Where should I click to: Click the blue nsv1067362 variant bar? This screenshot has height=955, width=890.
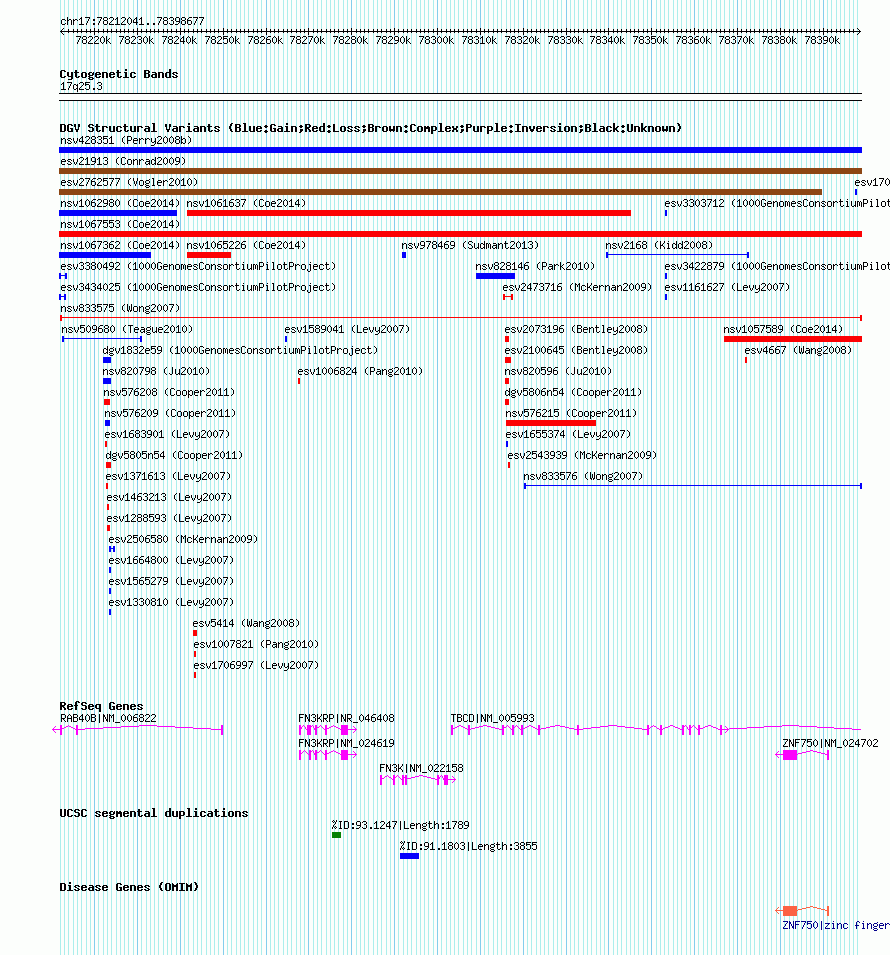[105, 255]
